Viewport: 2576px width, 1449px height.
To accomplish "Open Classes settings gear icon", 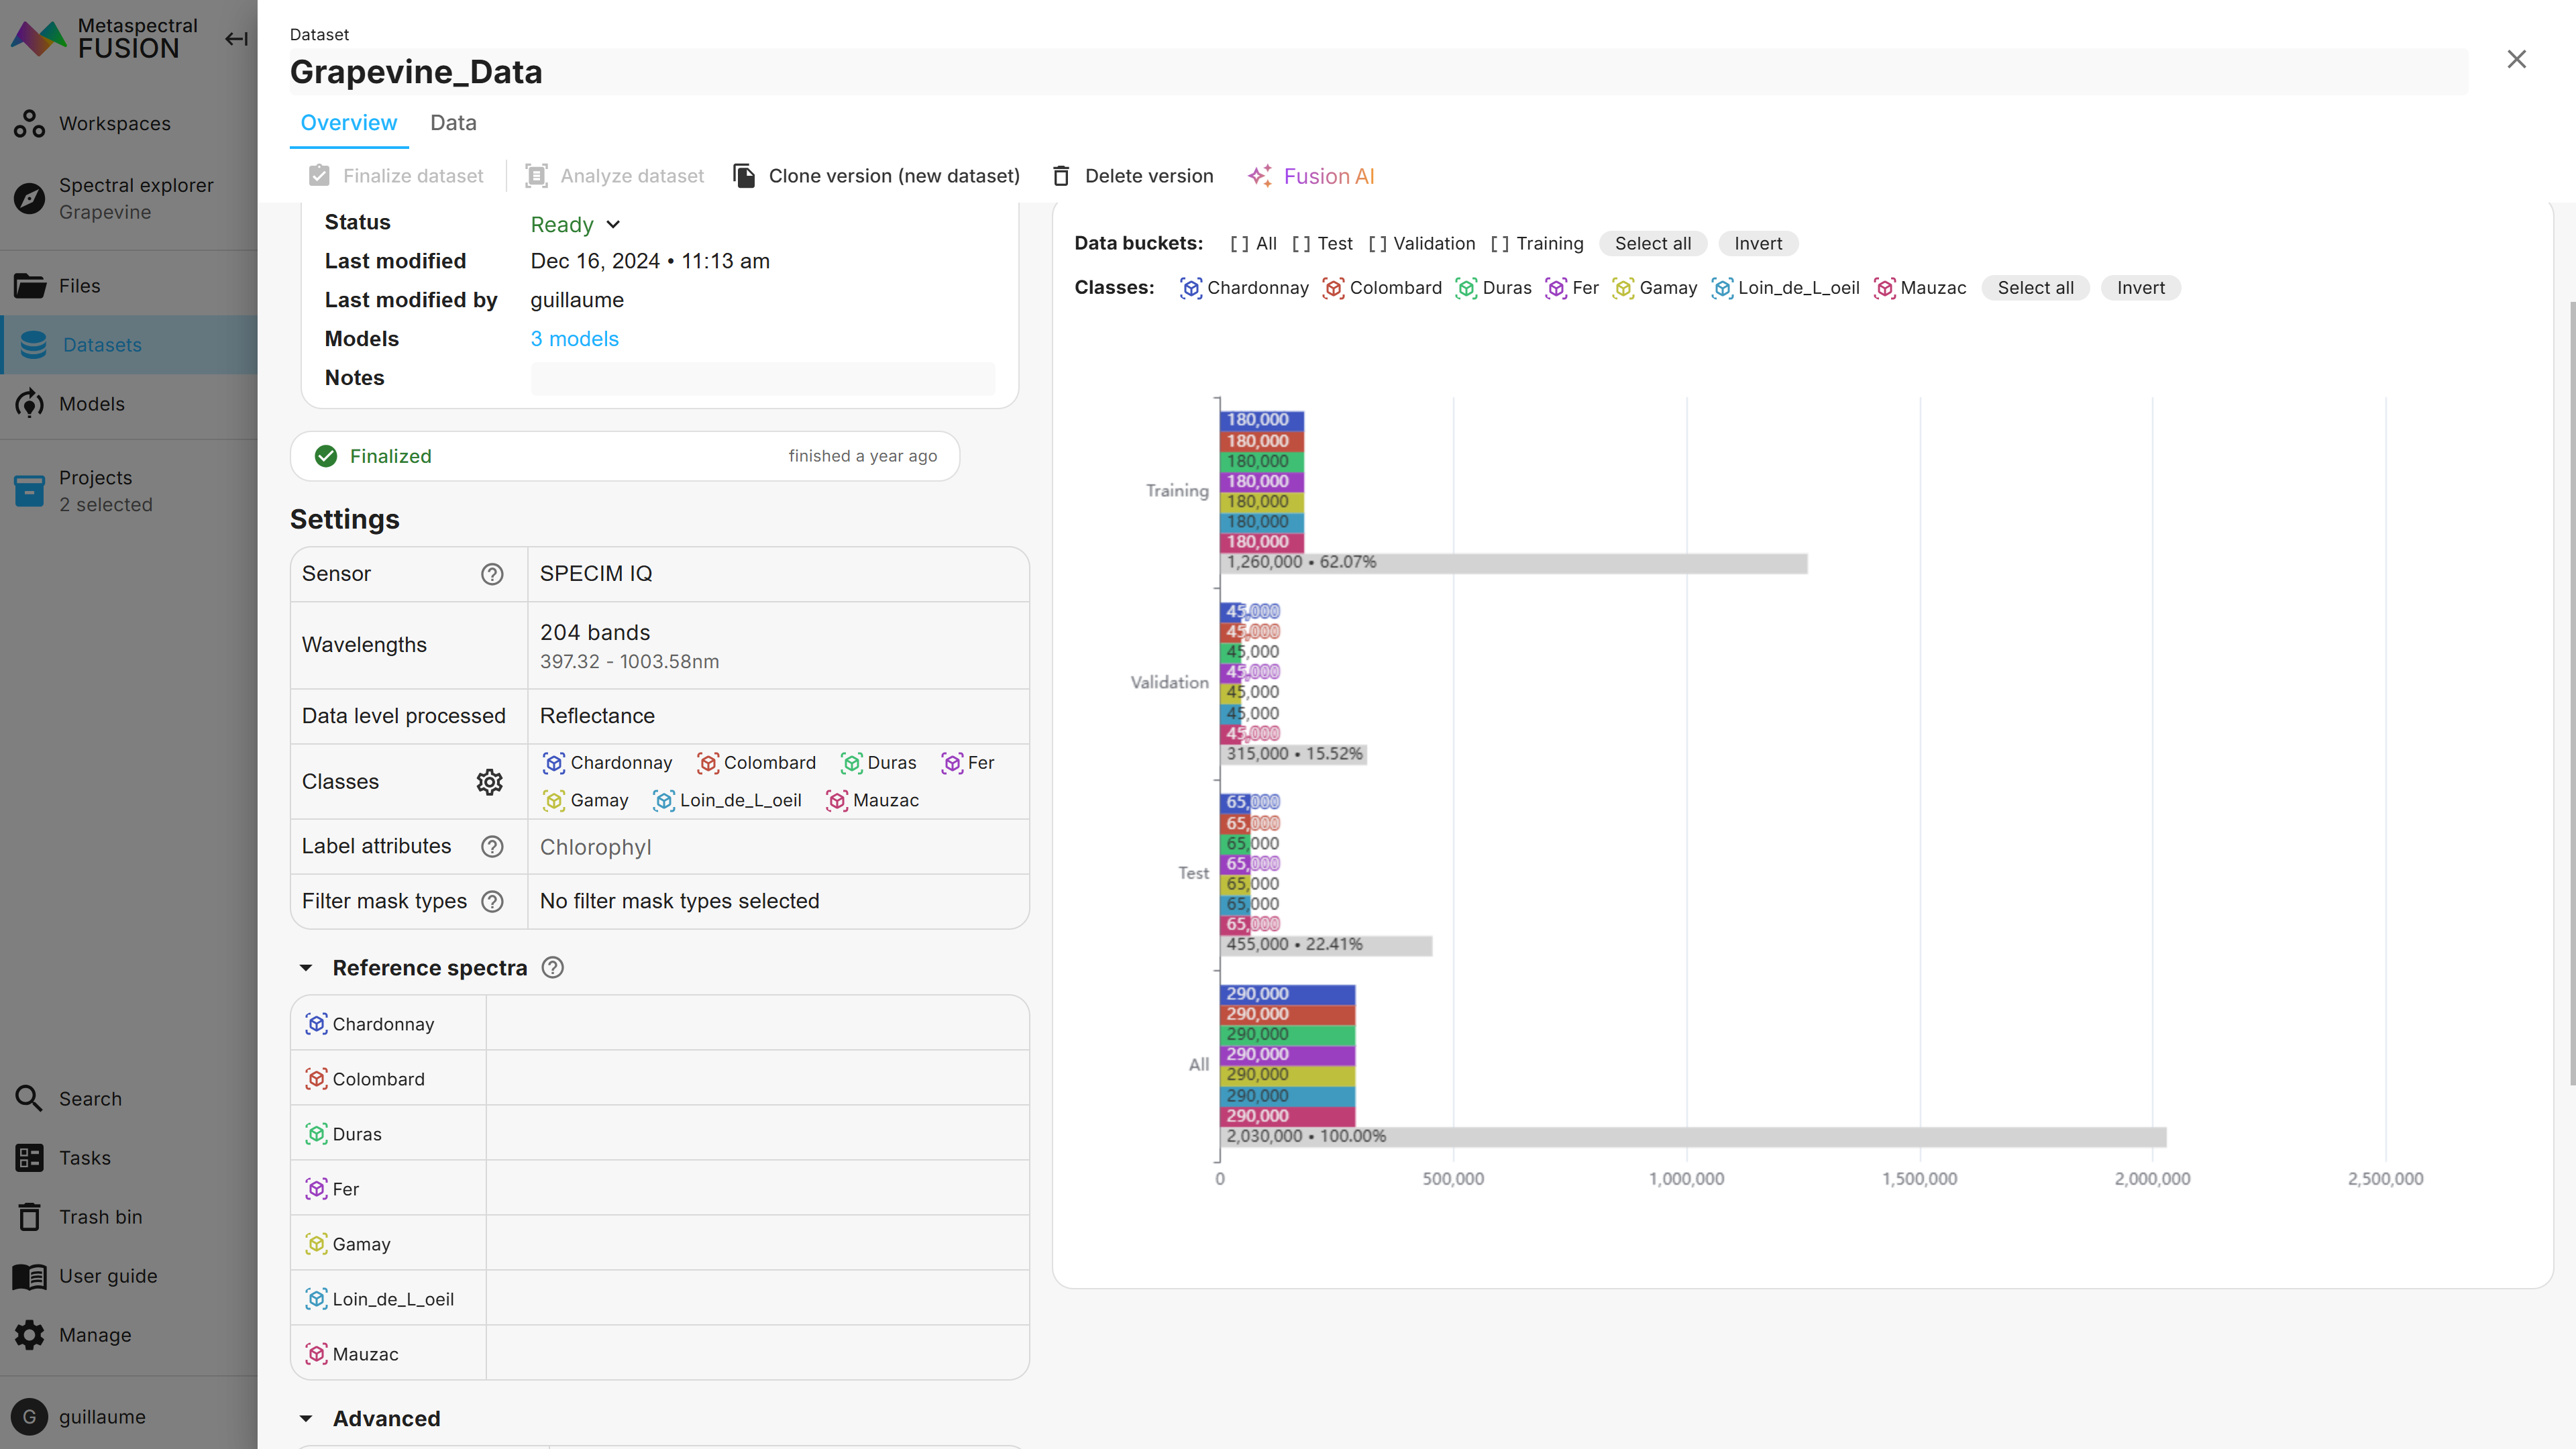I will point(489,782).
